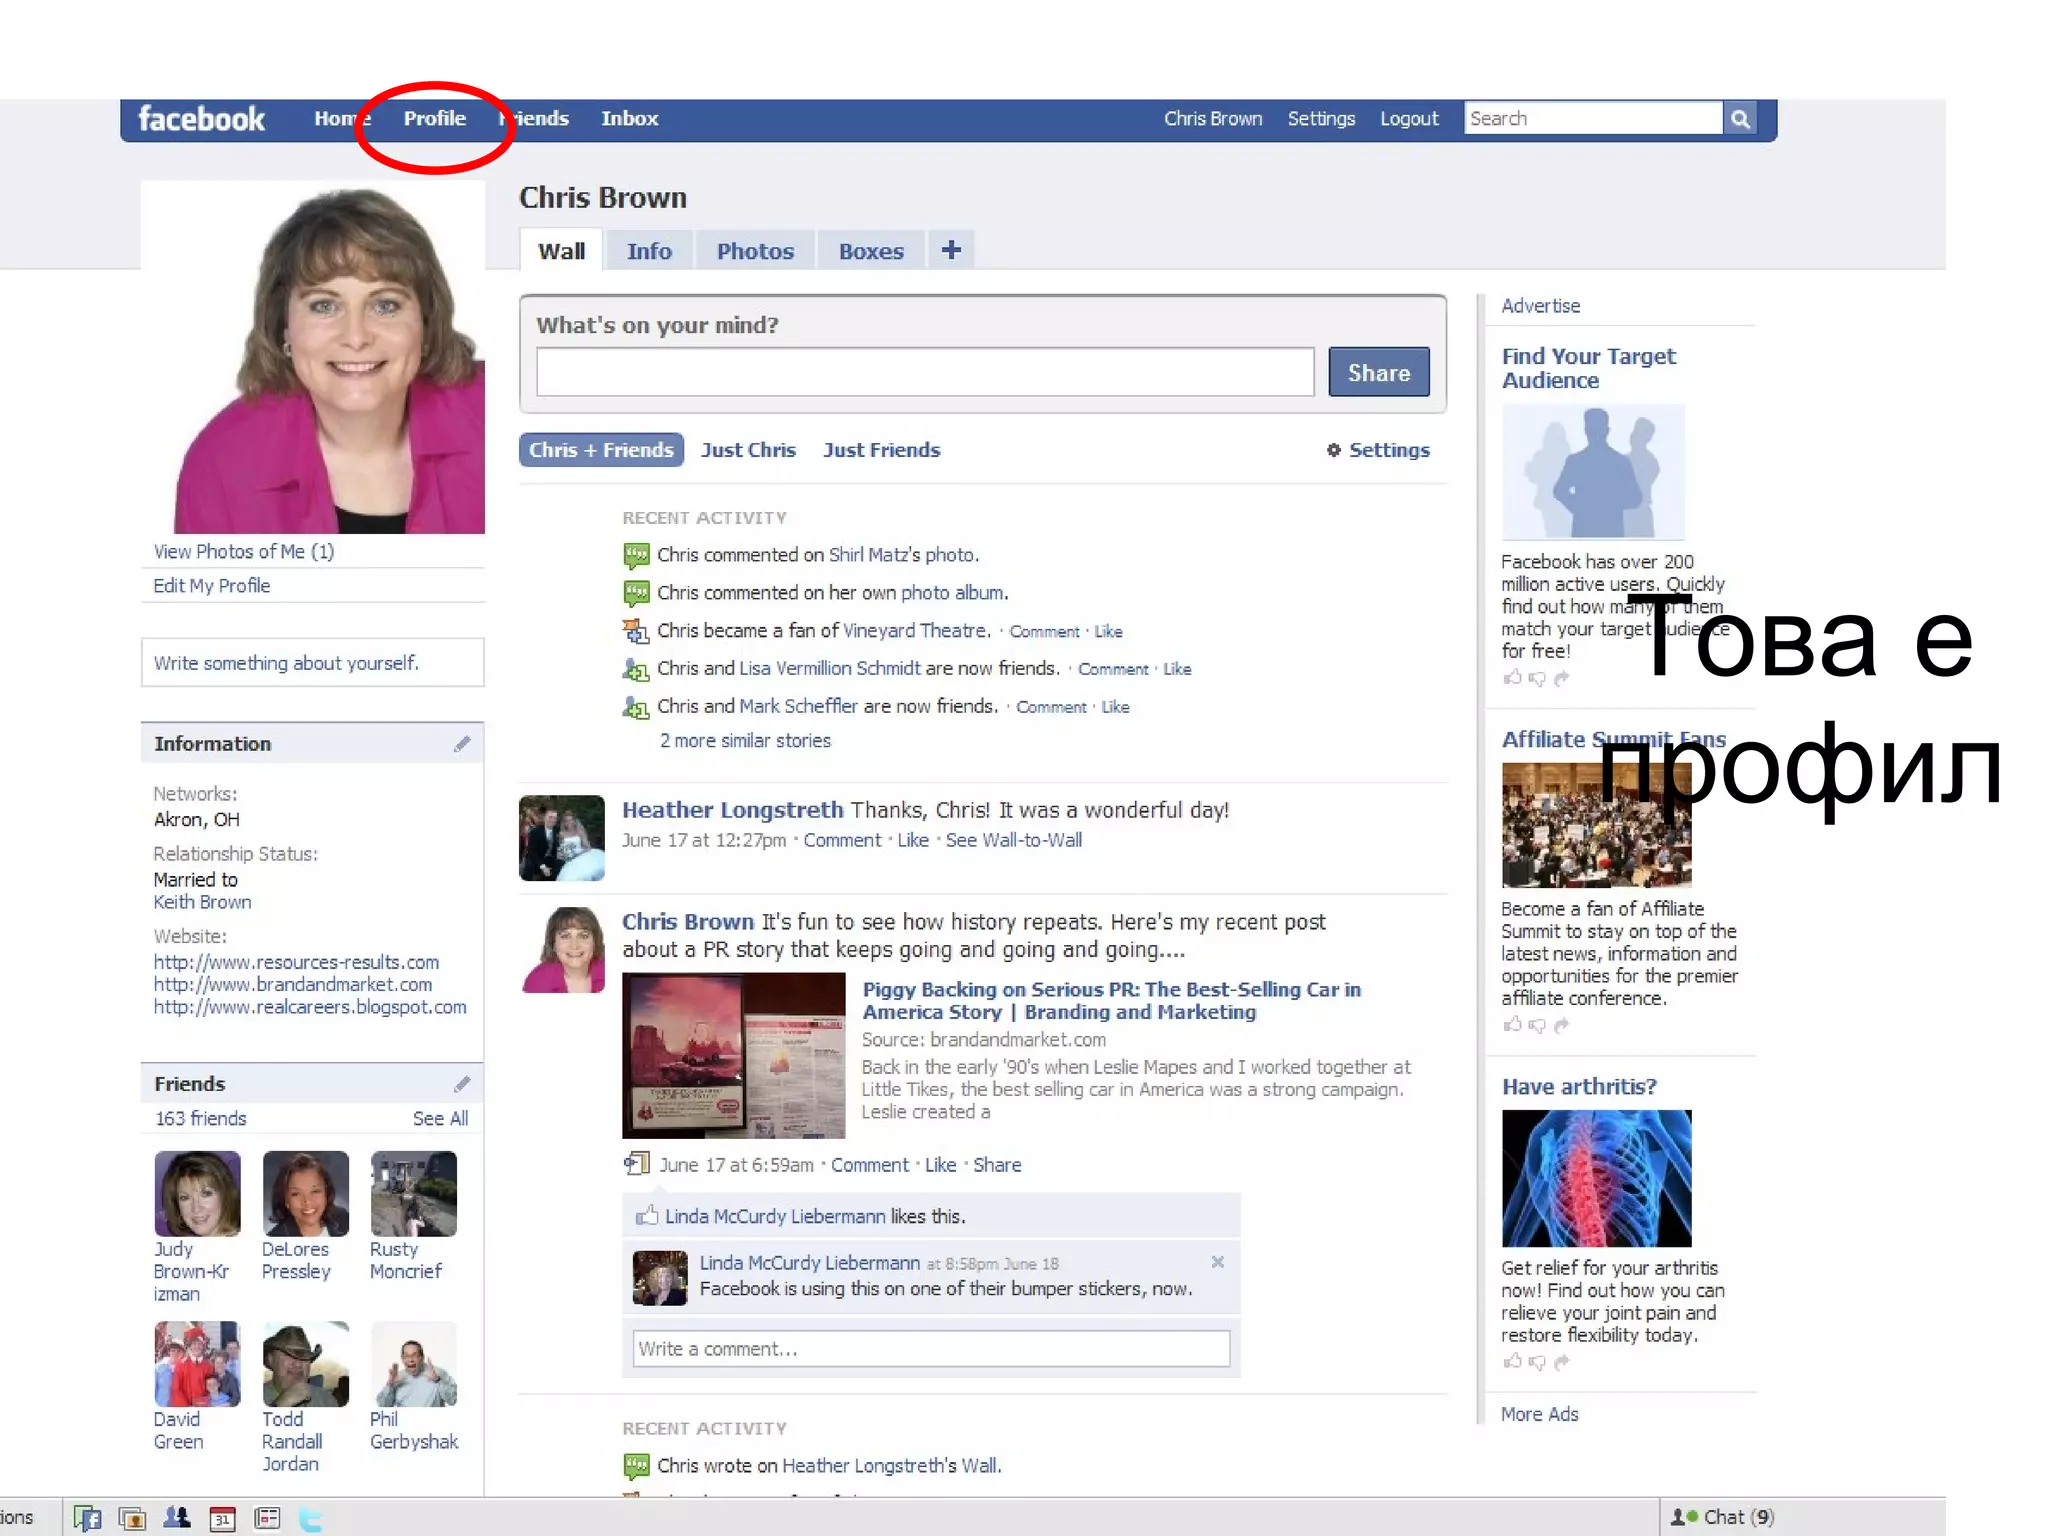
Task: Remove Linda's comment with X icon
Action: click(x=1217, y=1262)
